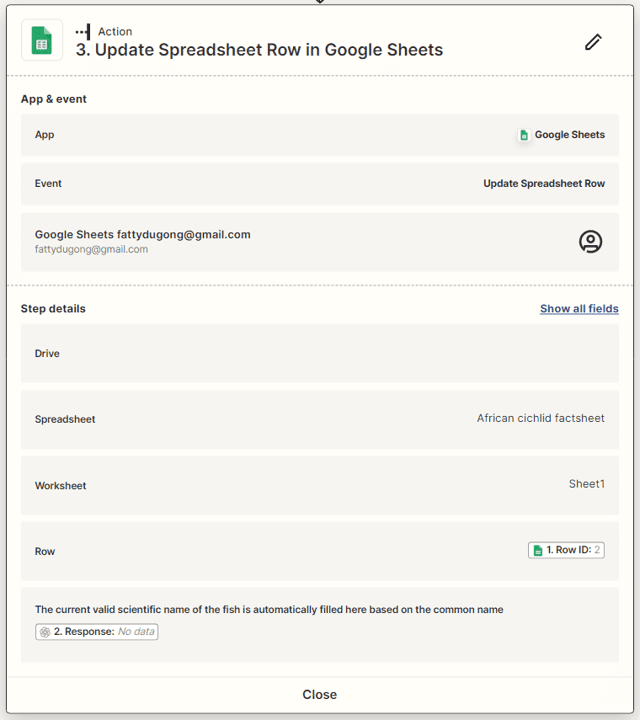
Task: Select the '2. Response: No data' pill
Action: [96, 632]
